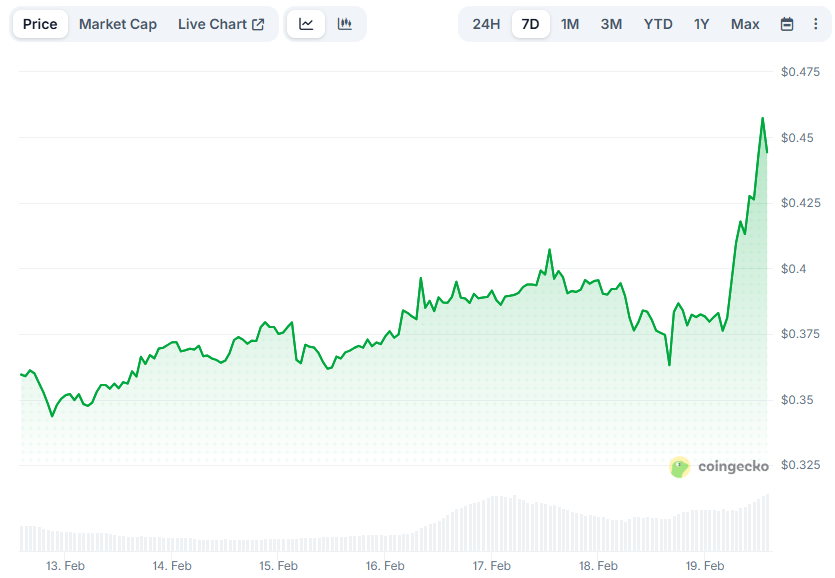Click the CoinGecko lizard logo
This screenshot has height=578, width=835.
coord(680,466)
